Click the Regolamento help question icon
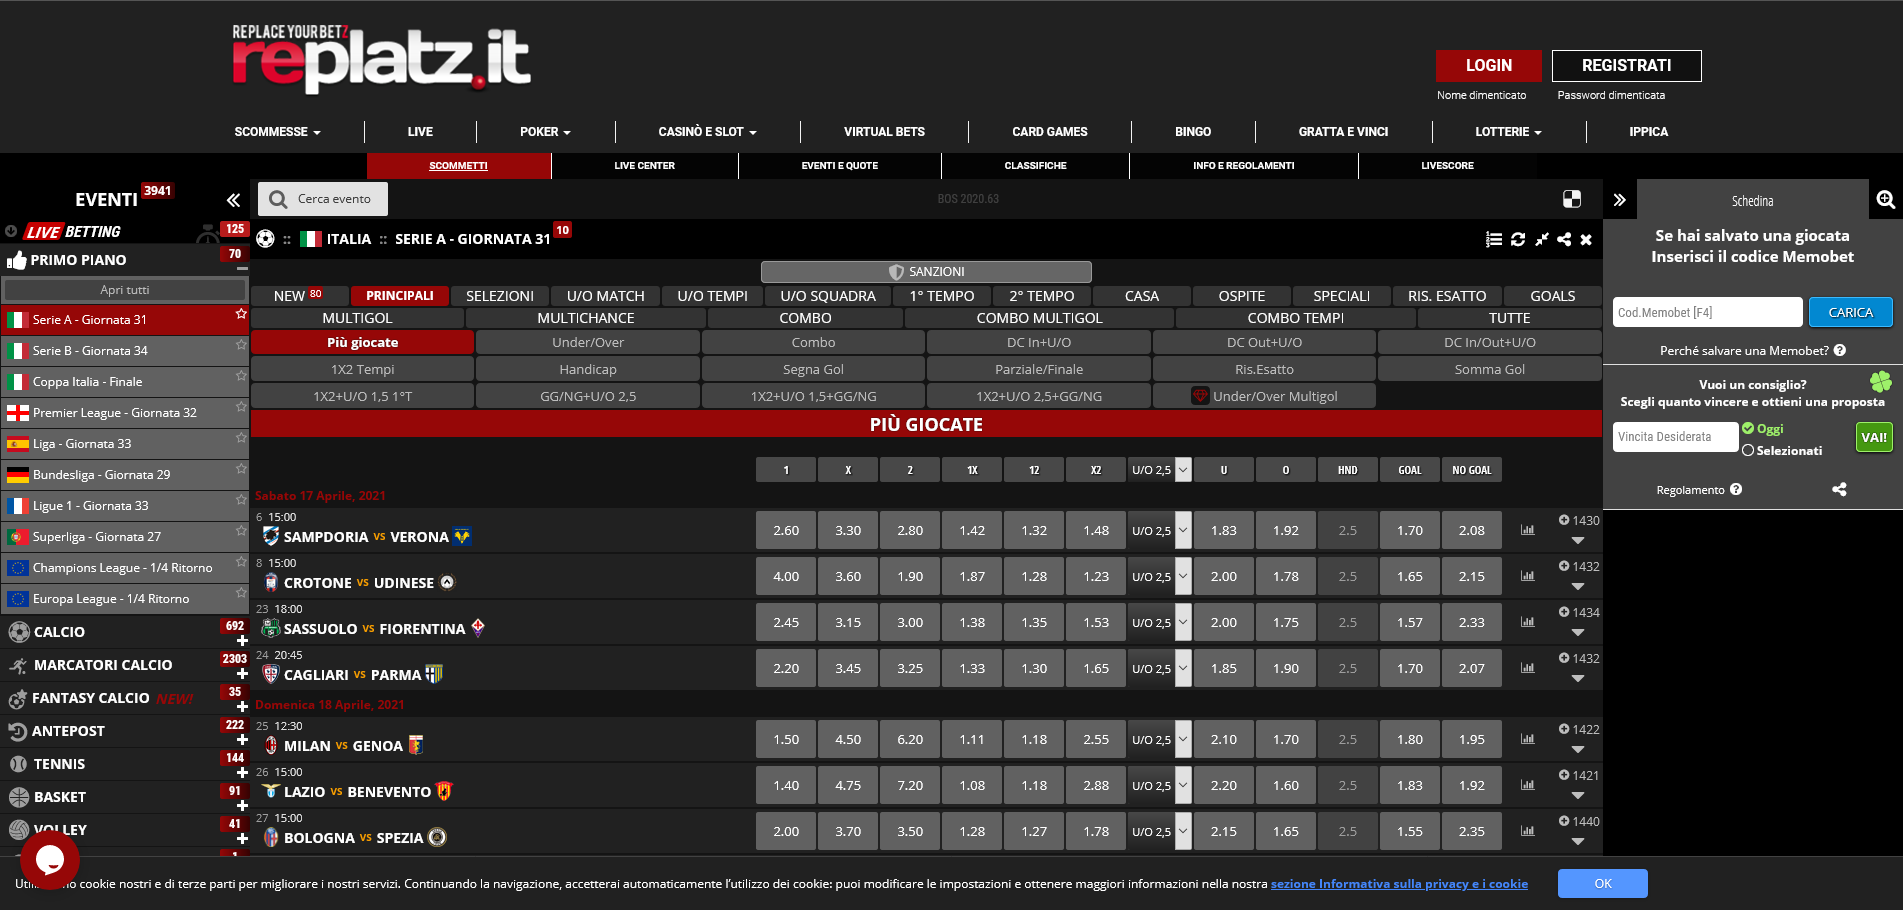Screen dimensions: 1903x910 (x=1736, y=489)
